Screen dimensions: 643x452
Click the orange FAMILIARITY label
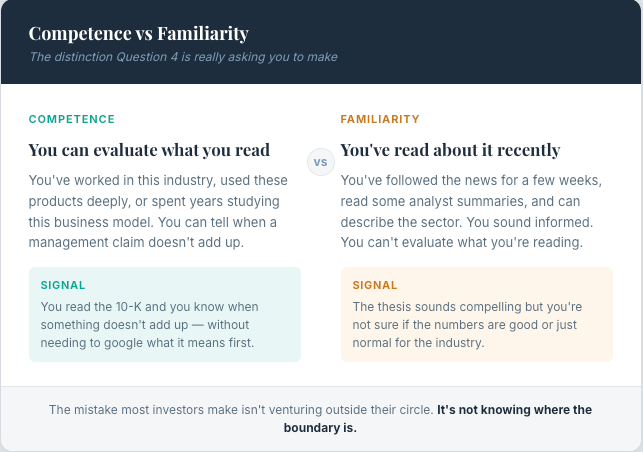tap(380, 119)
